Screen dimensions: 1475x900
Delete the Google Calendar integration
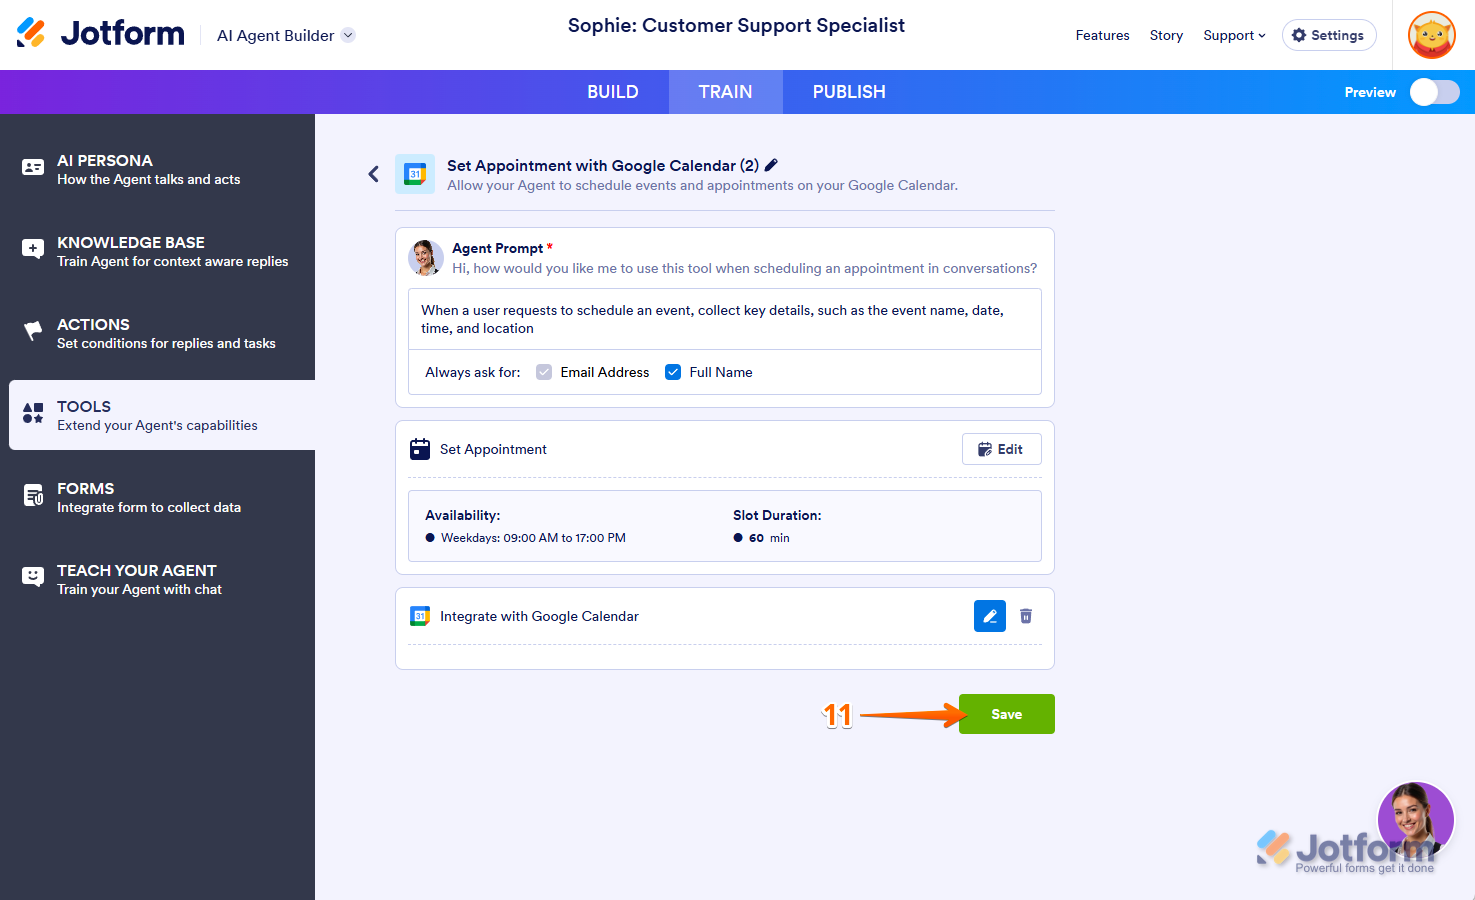(1026, 616)
